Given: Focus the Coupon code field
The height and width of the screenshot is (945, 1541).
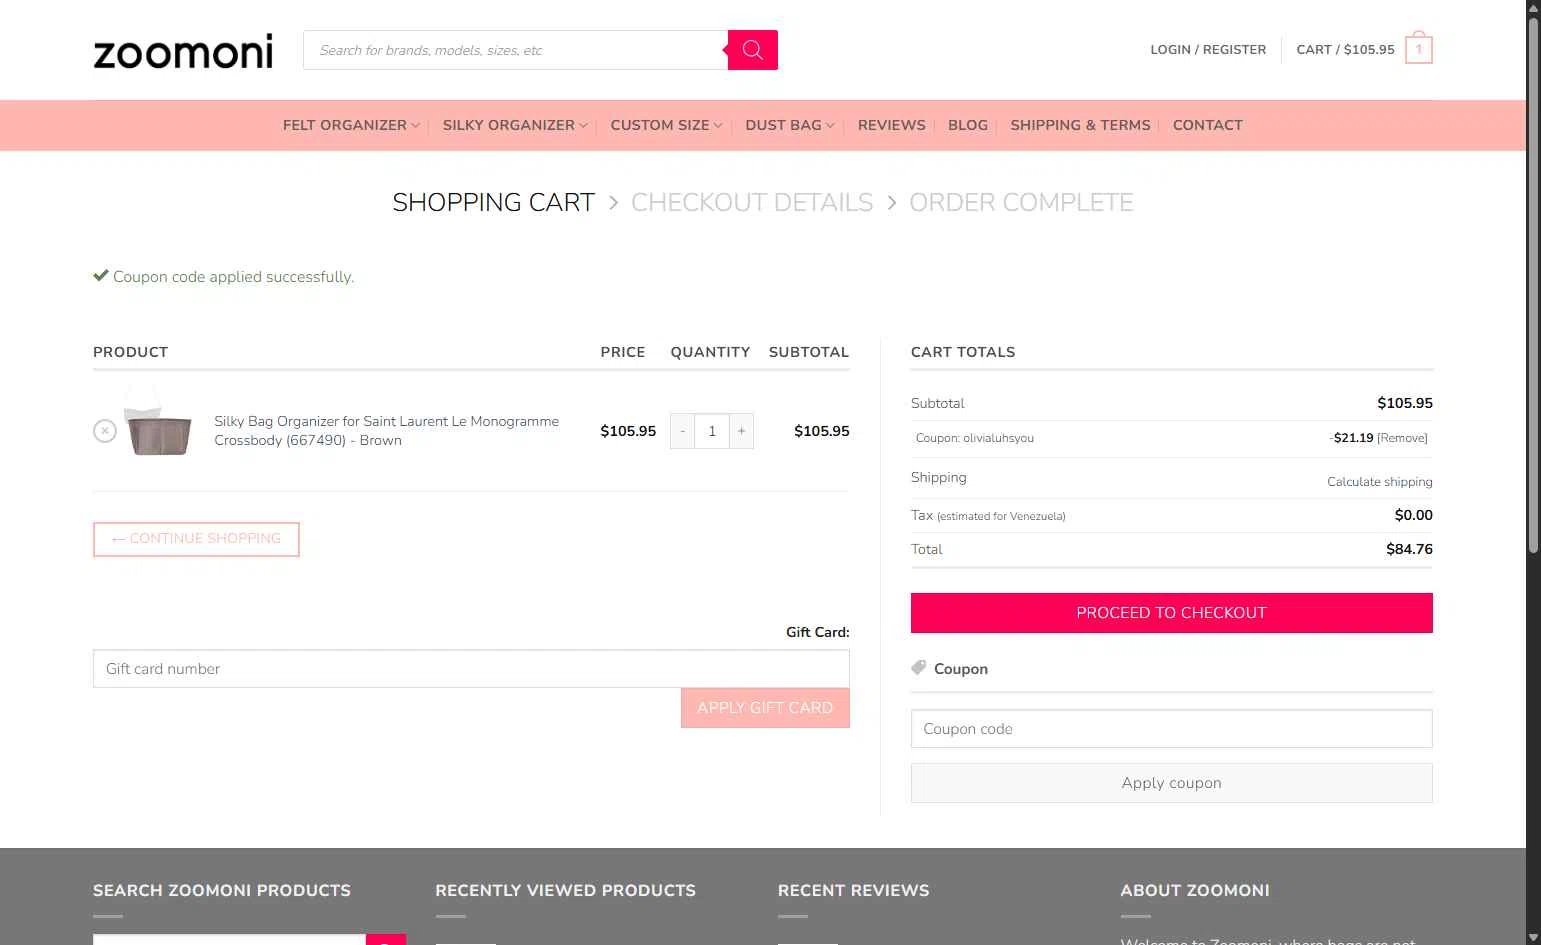Looking at the screenshot, I should tap(1171, 729).
